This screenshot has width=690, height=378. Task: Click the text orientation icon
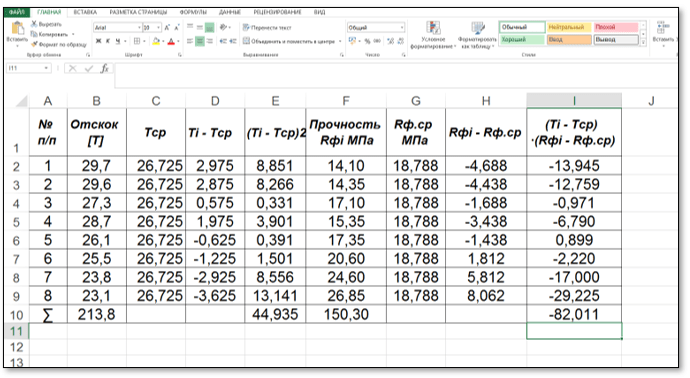pyautogui.click(x=224, y=27)
